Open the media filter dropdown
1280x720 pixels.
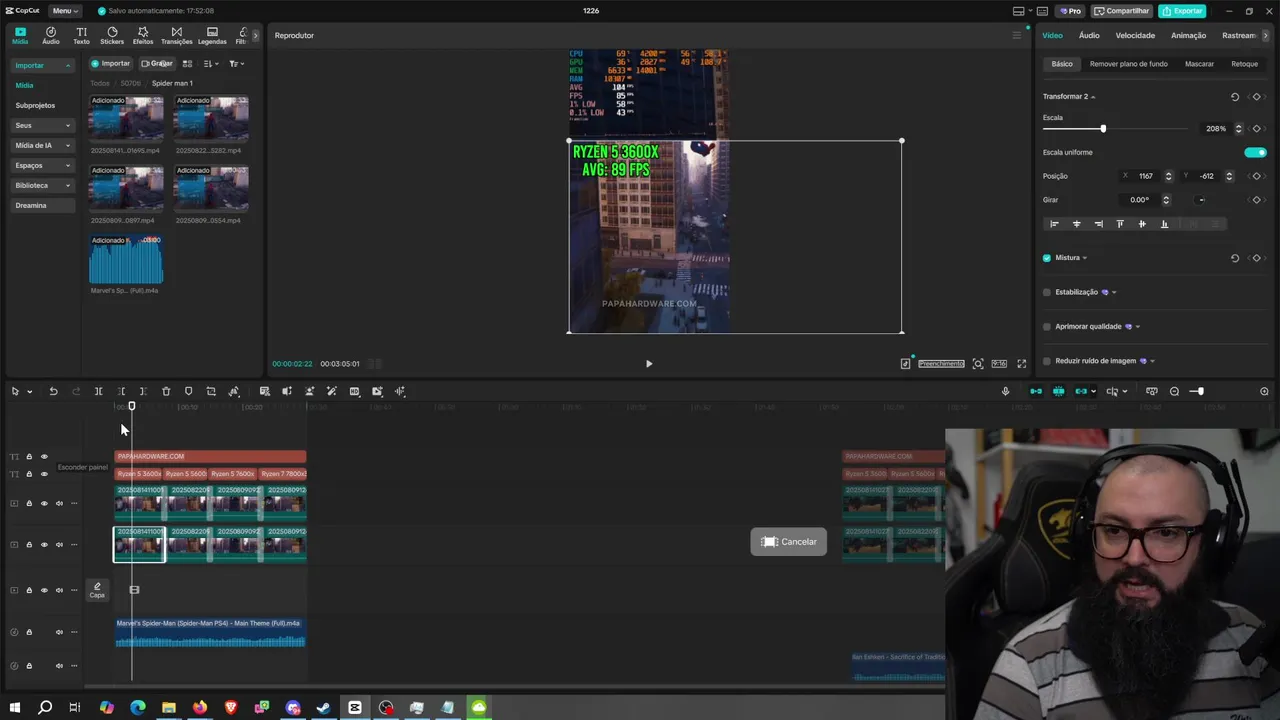pyautogui.click(x=236, y=63)
